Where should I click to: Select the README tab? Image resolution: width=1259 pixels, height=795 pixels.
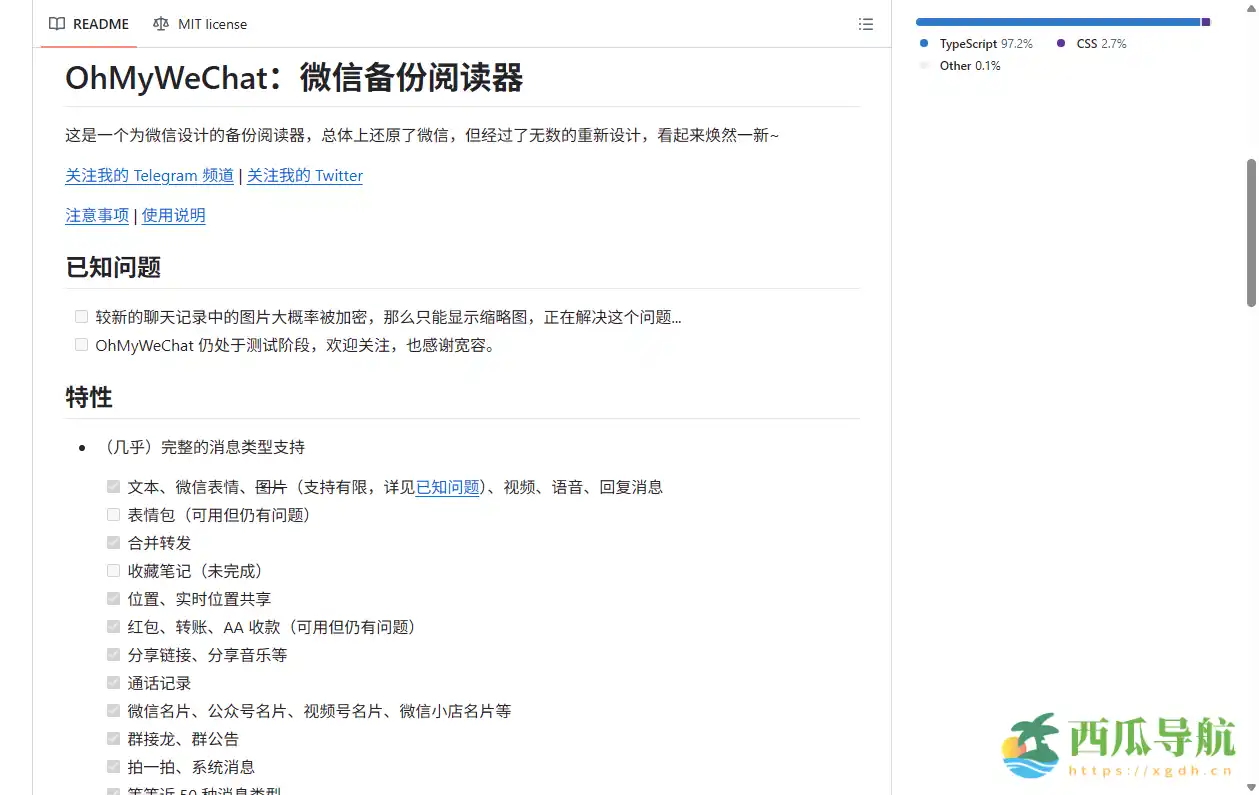tap(97, 24)
